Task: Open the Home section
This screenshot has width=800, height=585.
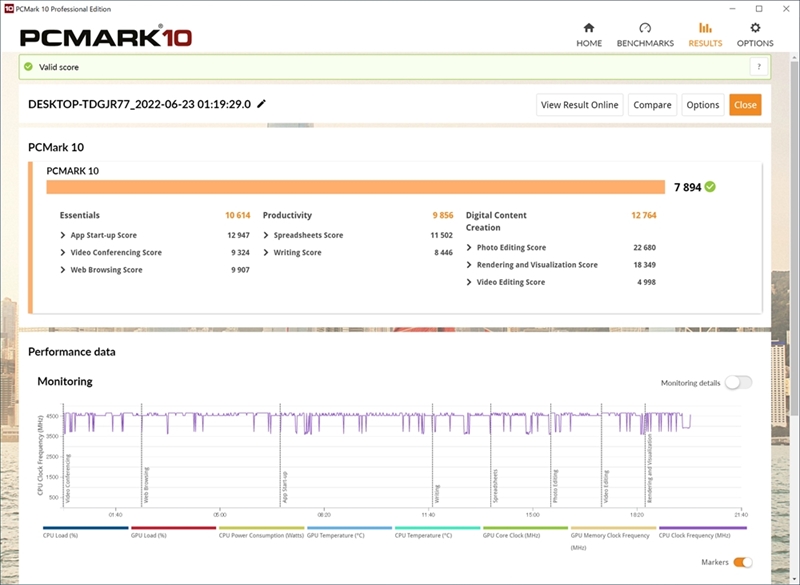Action: (589, 35)
